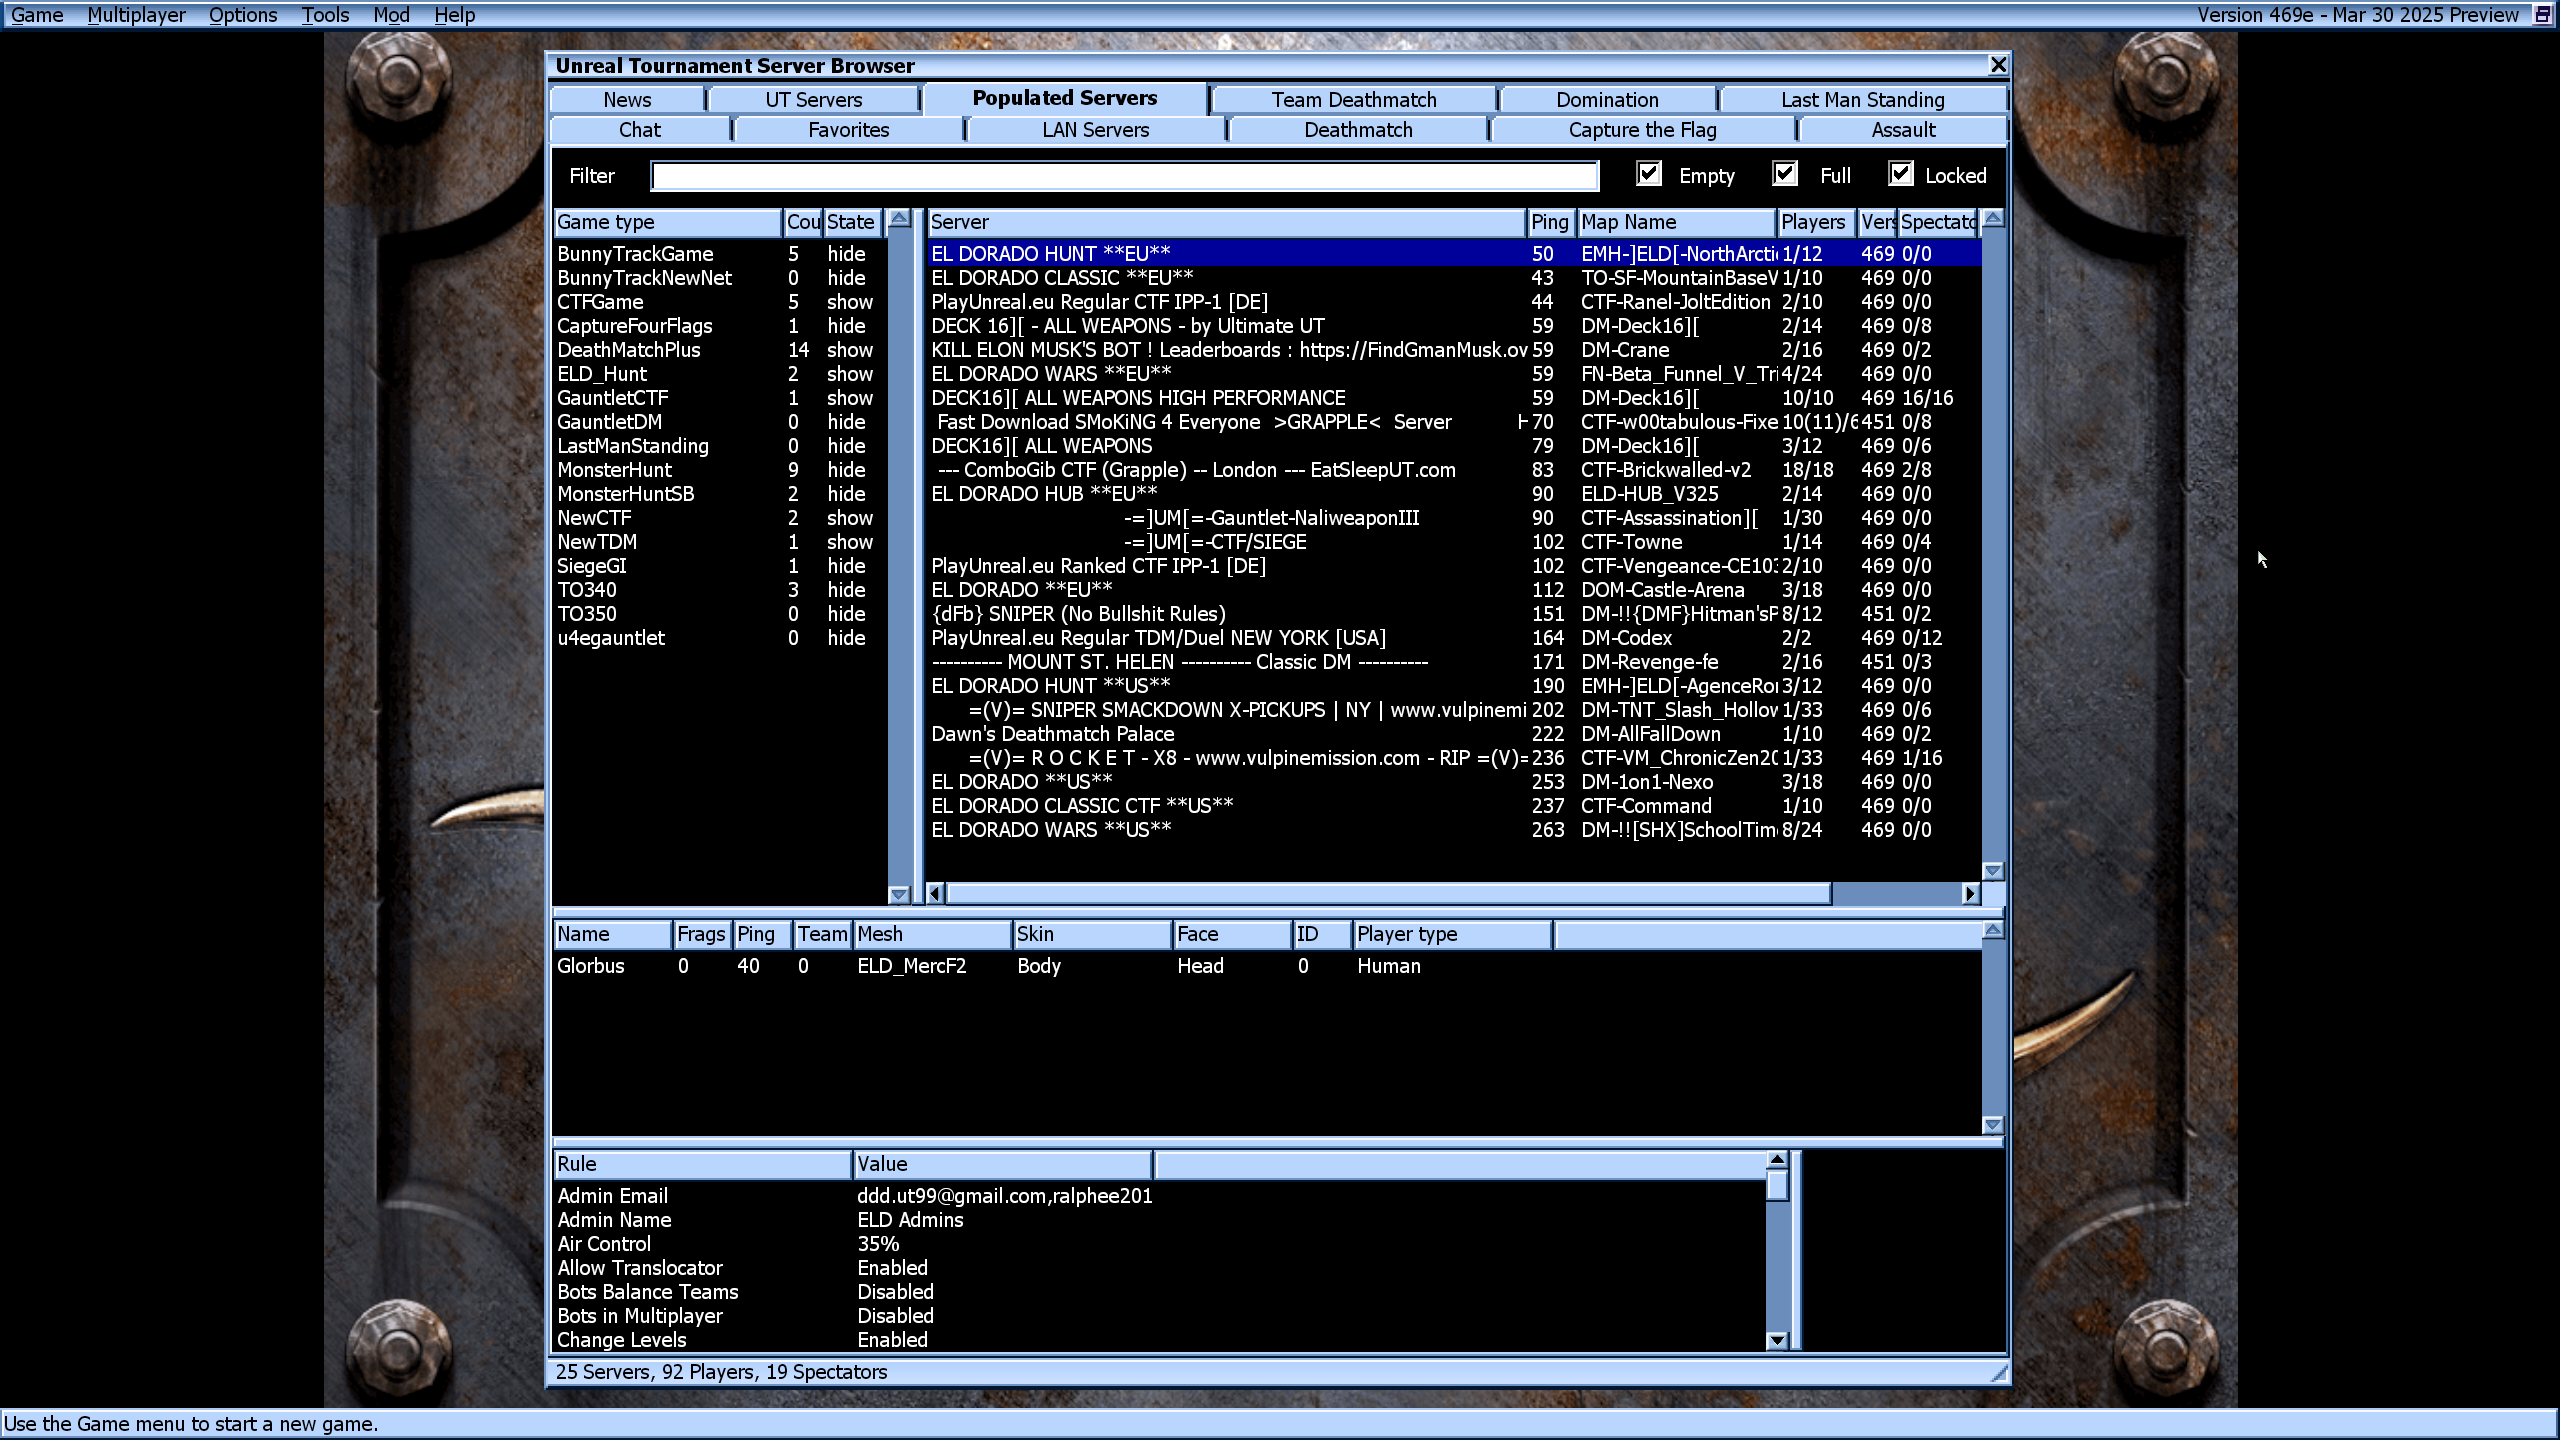Image resolution: width=2560 pixels, height=1440 pixels.
Task: Select the Admin Email rule row
Action: click(x=1160, y=1196)
